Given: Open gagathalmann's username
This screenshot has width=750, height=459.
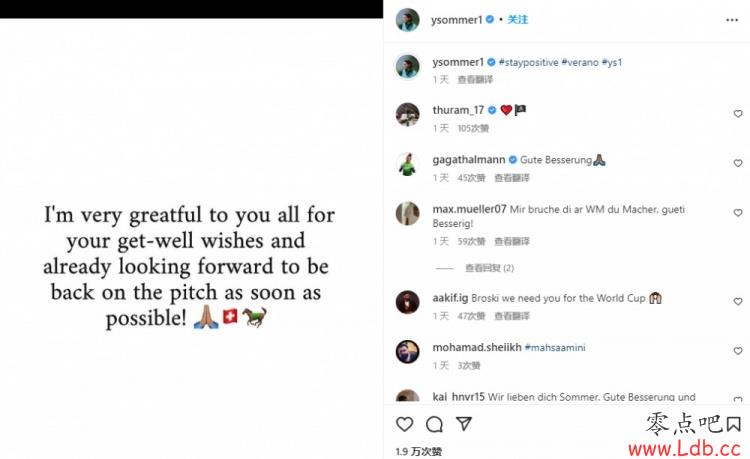Looking at the screenshot, I should 469,160.
